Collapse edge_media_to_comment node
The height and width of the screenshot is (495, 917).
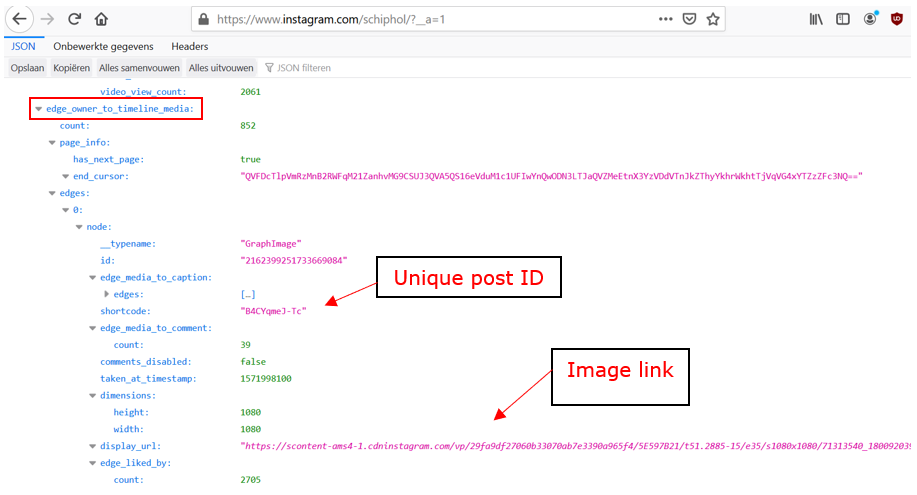pyautogui.click(x=92, y=328)
